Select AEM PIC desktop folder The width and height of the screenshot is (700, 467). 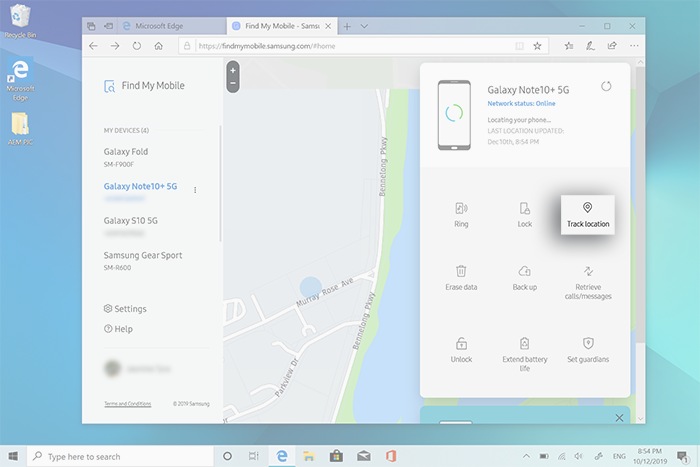point(20,129)
